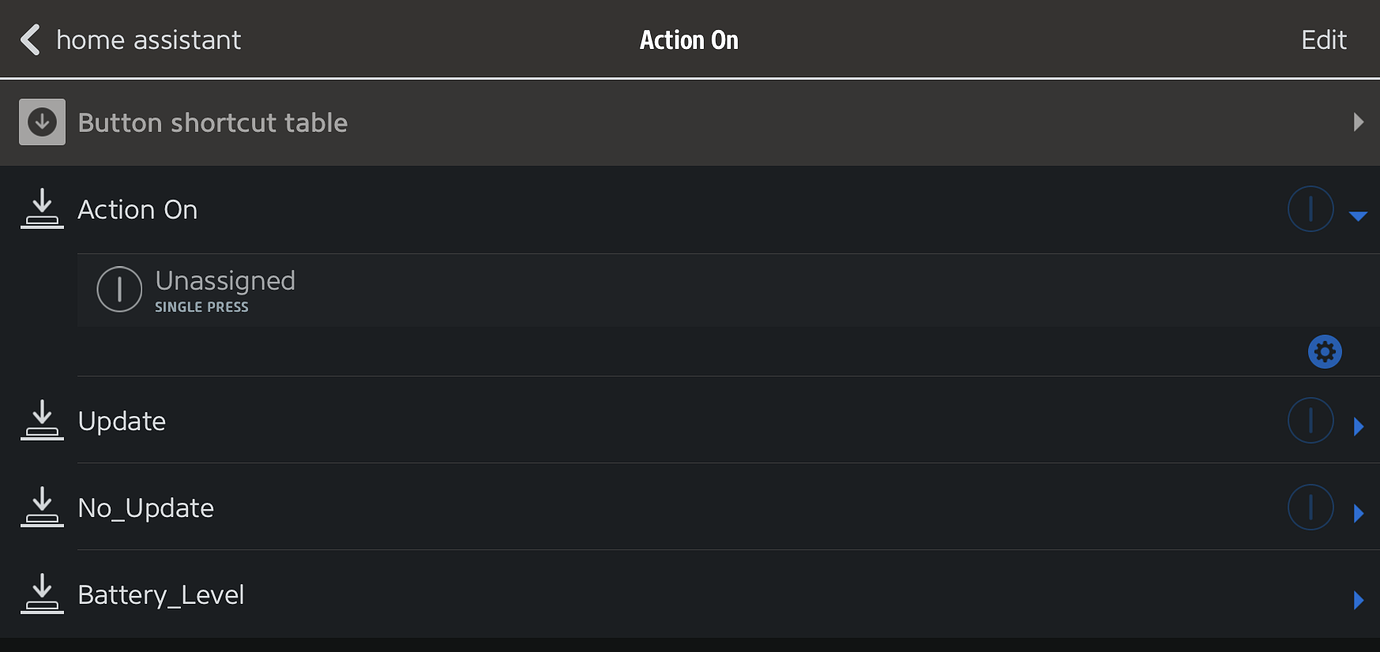Image resolution: width=1380 pixels, height=652 pixels.
Task: Collapse the Action On row arrow
Action: [x=1357, y=215]
